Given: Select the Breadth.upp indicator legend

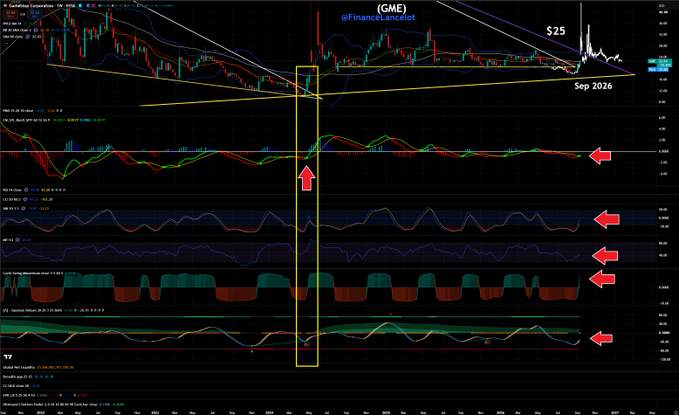Looking at the screenshot, I should pos(16,377).
